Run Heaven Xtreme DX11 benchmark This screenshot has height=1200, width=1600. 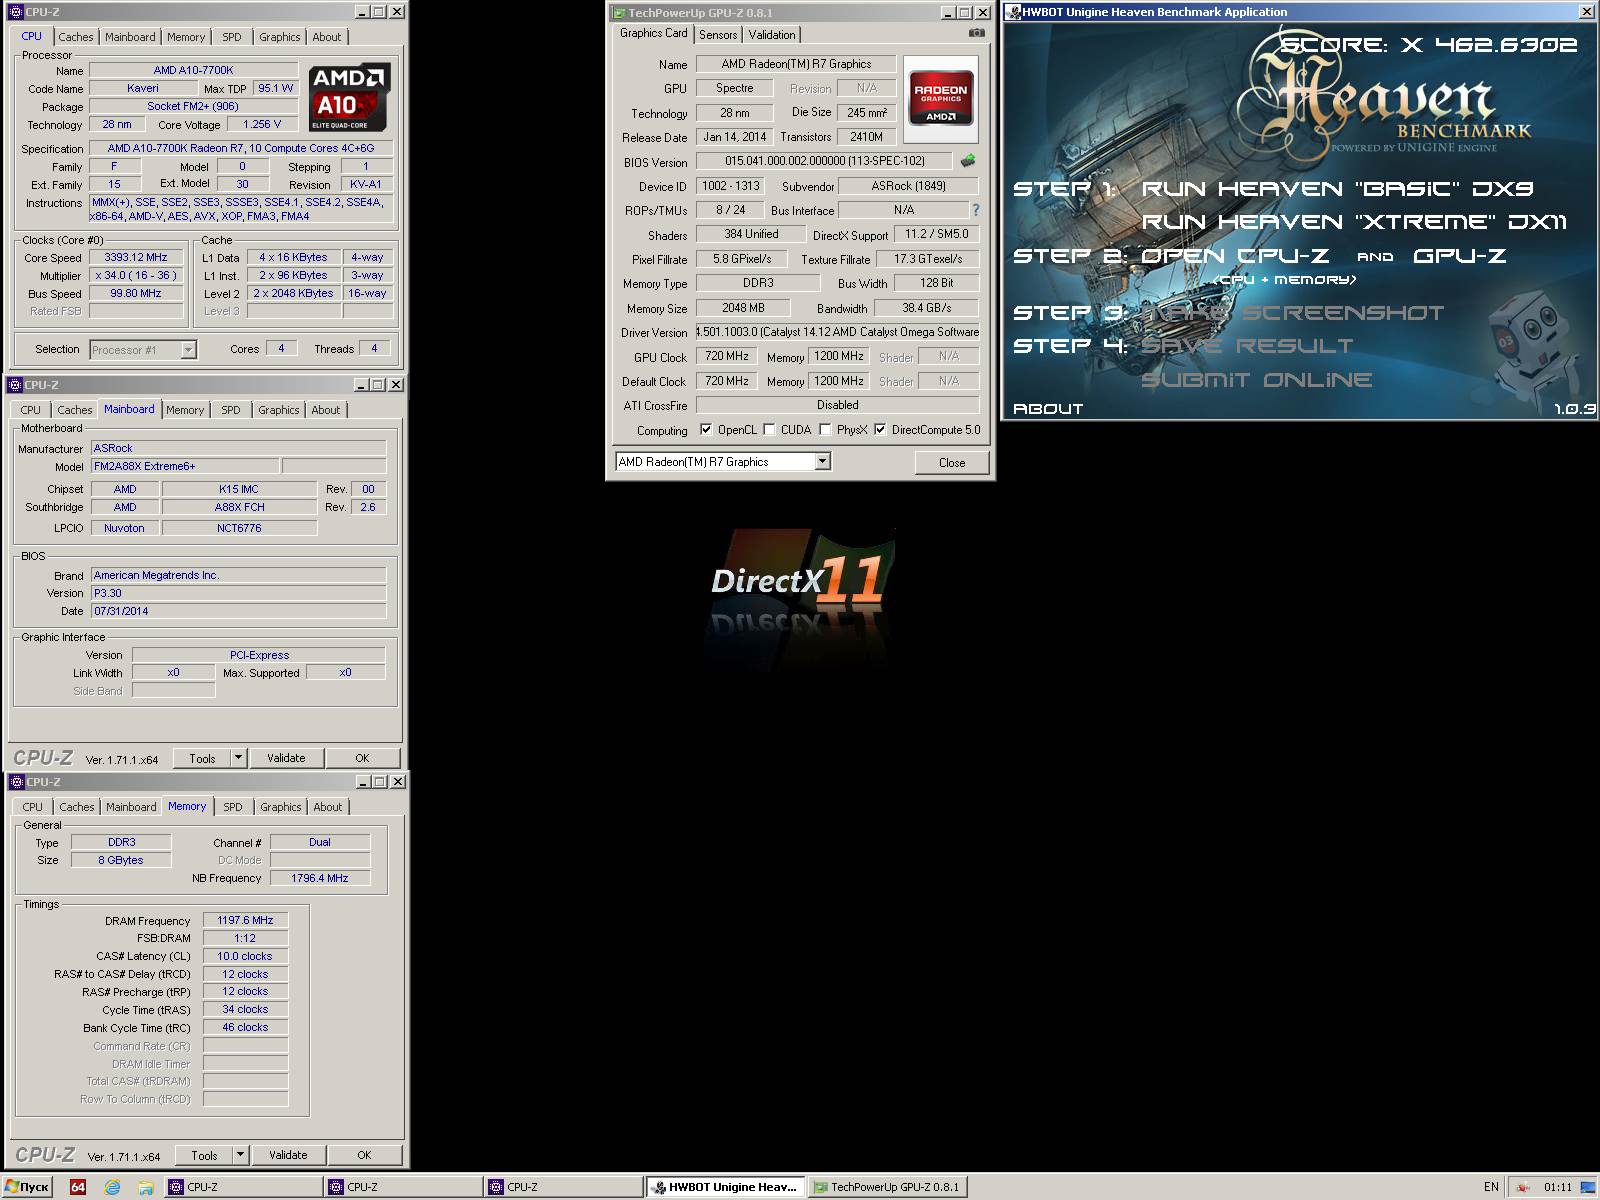coord(1354,222)
